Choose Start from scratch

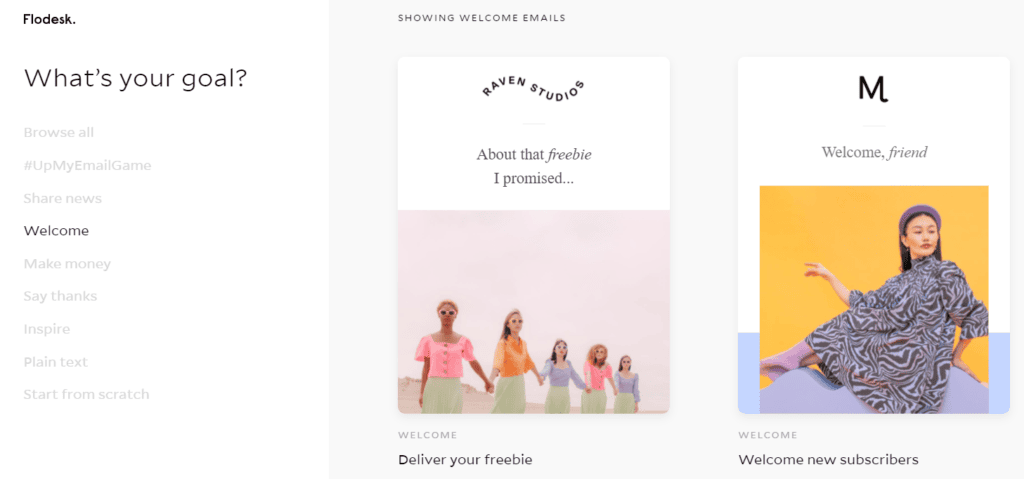(x=86, y=395)
